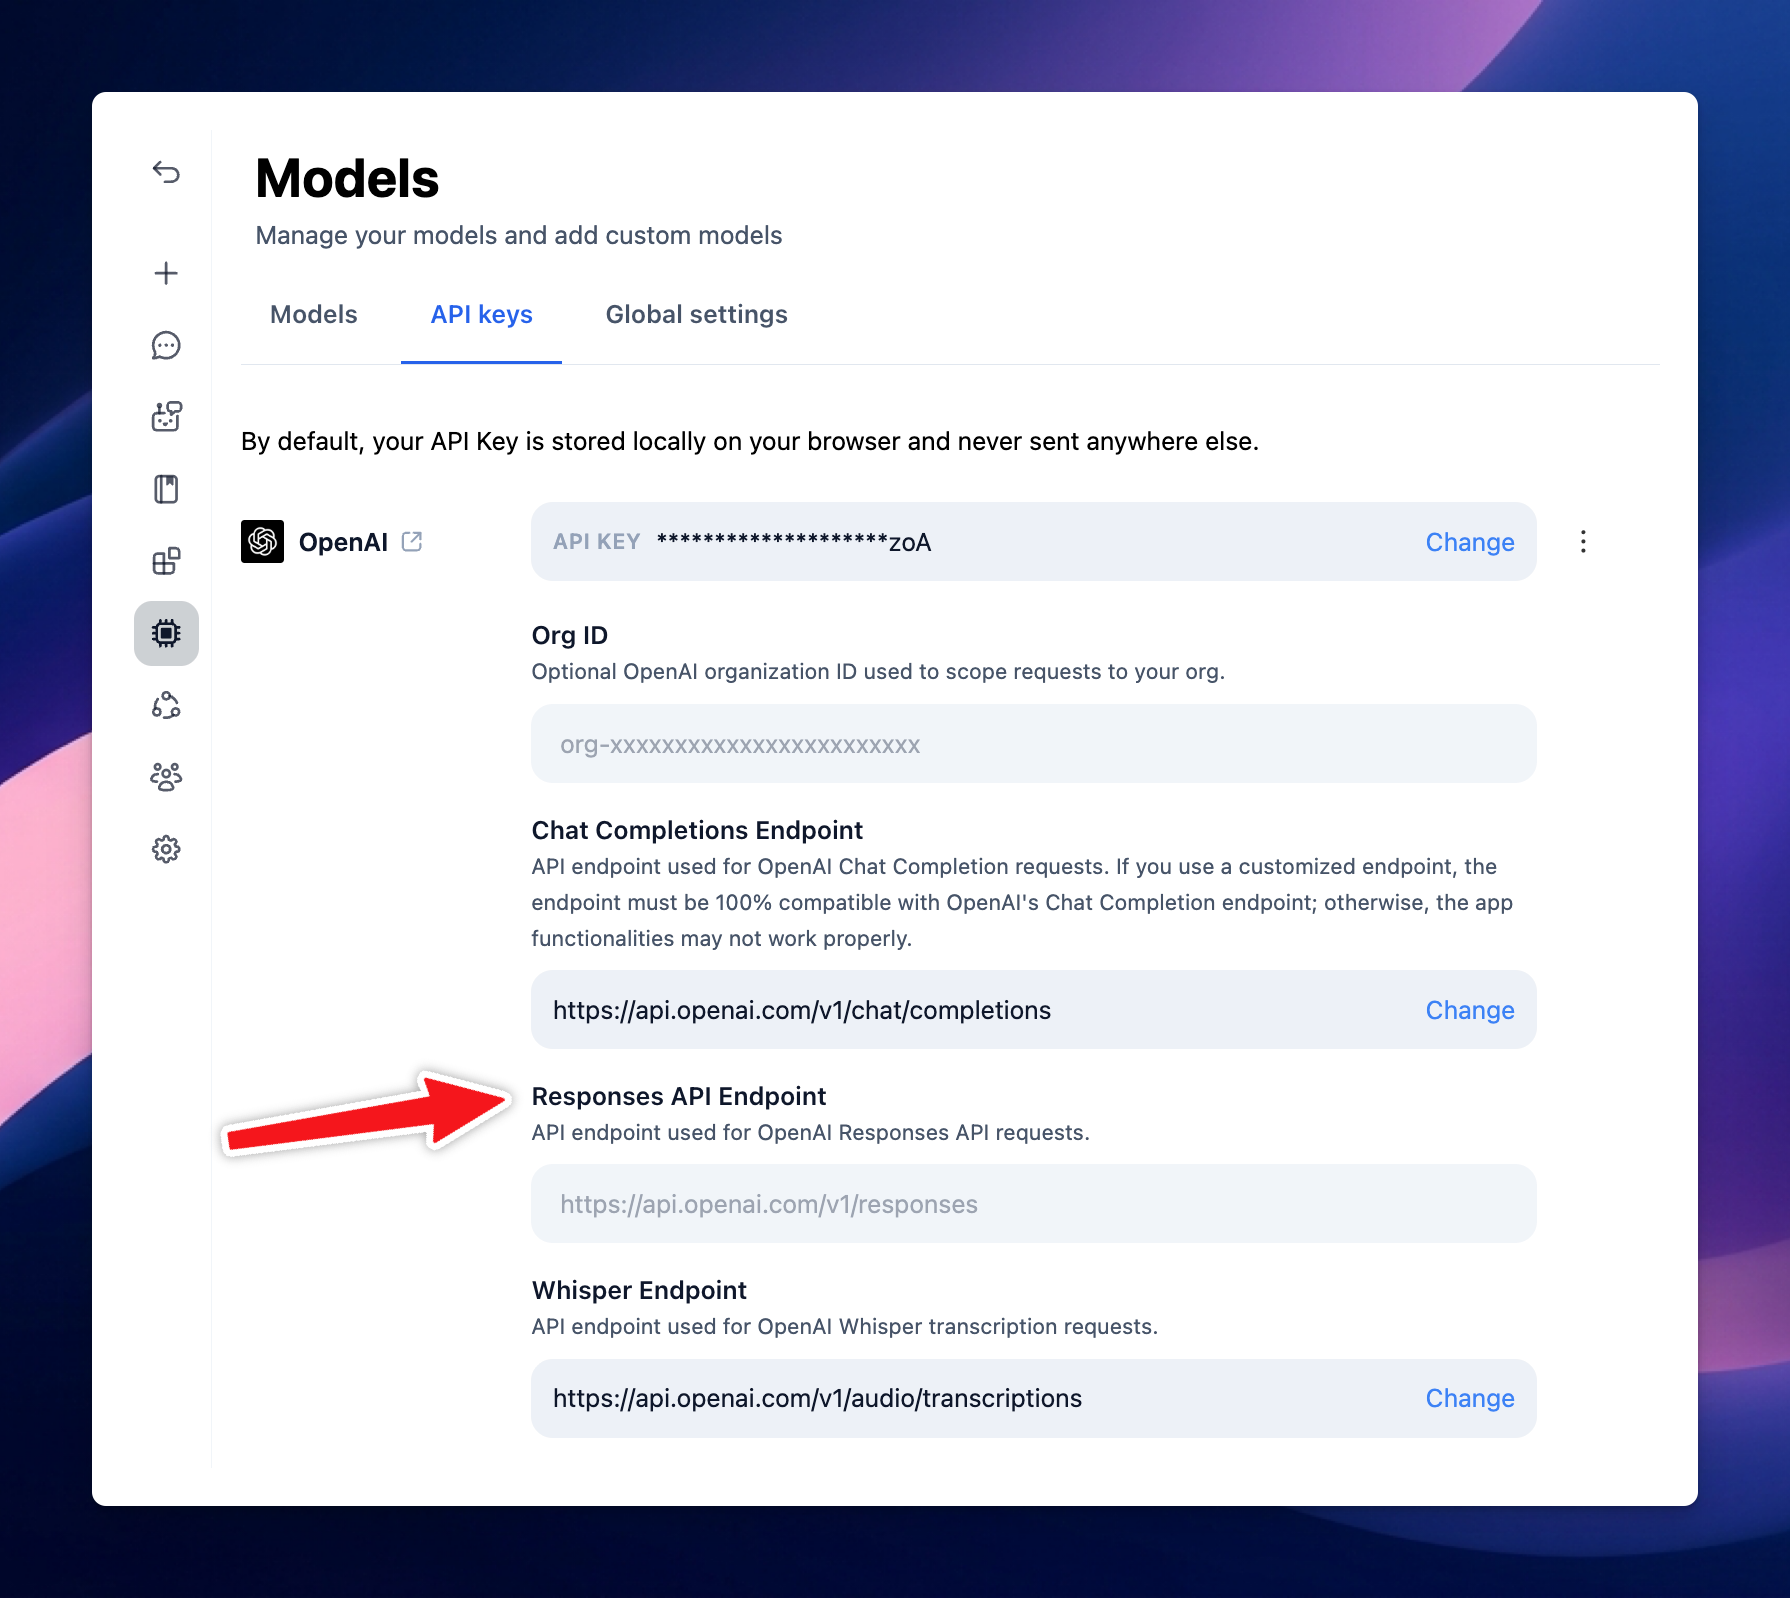Open the settings gear icon

pyautogui.click(x=166, y=849)
